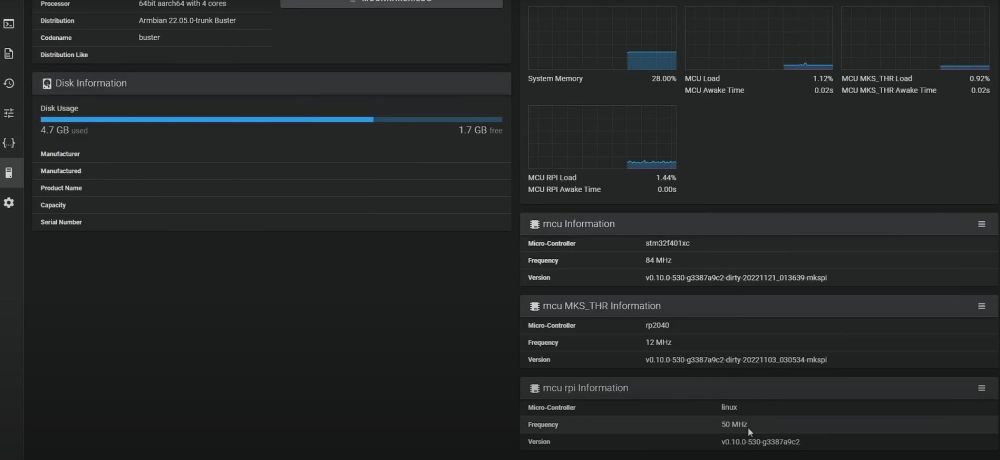Click the 'linux' micro-controller value

[x=729, y=408]
